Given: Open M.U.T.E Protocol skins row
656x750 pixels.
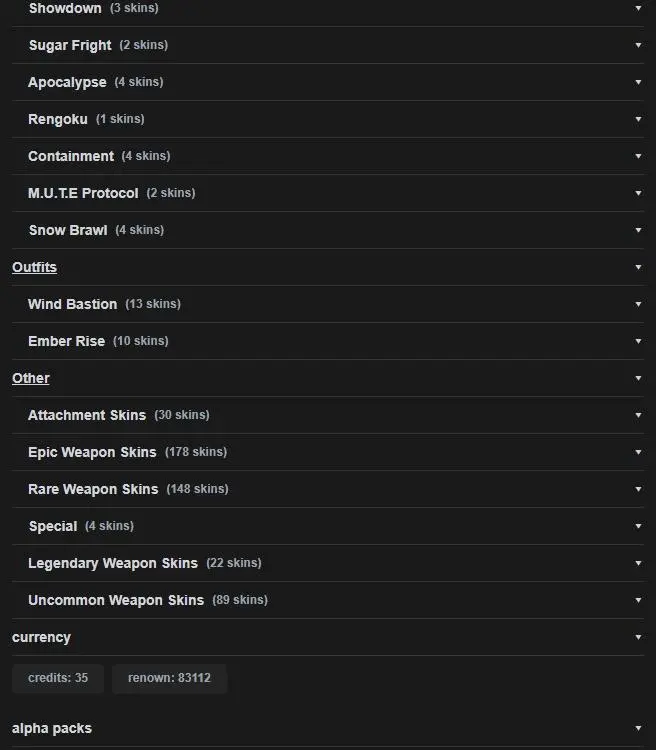Looking at the screenshot, I should [x=328, y=193].
